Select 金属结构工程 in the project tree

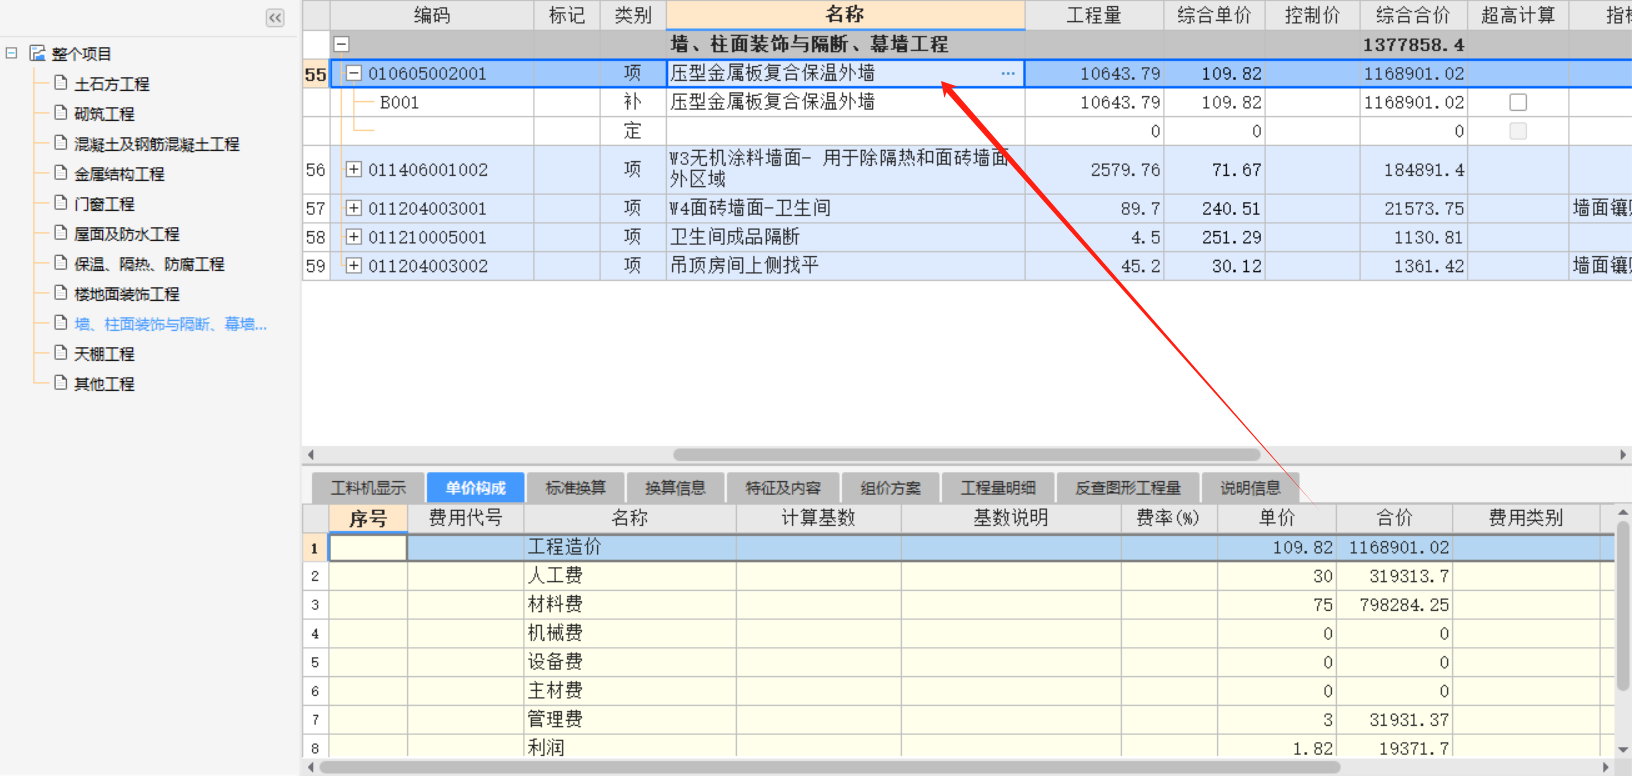click(x=119, y=174)
